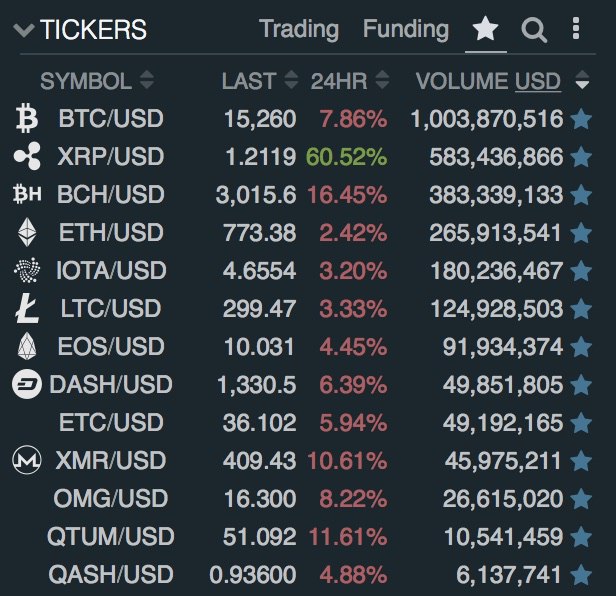This screenshot has height=596, width=616.
Task: Click the Dash logo icon
Action: pos(26,384)
